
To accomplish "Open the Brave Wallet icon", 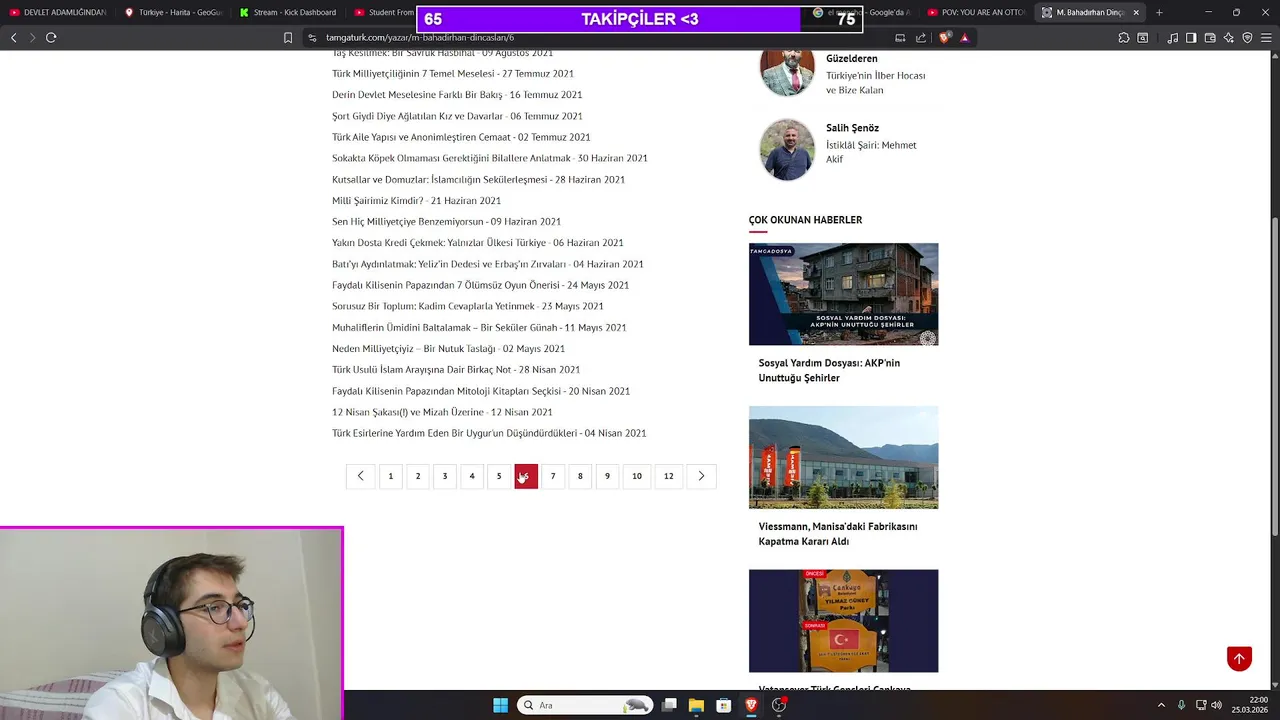I will (1210, 37).
